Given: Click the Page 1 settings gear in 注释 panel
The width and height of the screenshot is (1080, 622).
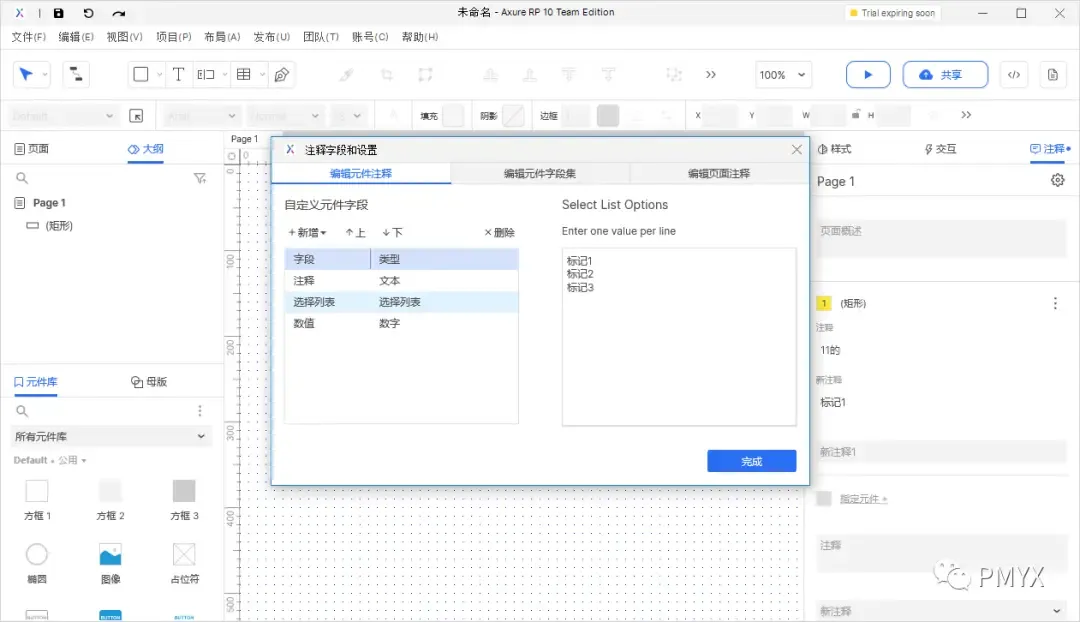Looking at the screenshot, I should pos(1057,181).
